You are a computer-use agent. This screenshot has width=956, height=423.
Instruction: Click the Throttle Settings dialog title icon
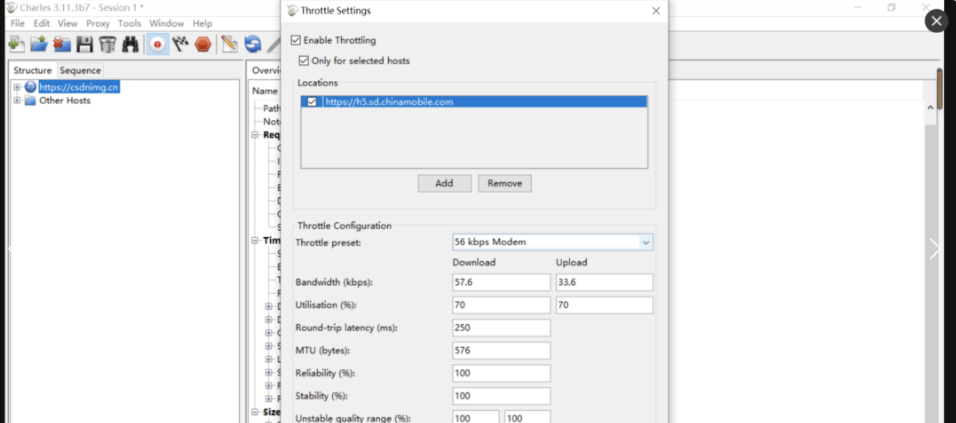(x=293, y=10)
